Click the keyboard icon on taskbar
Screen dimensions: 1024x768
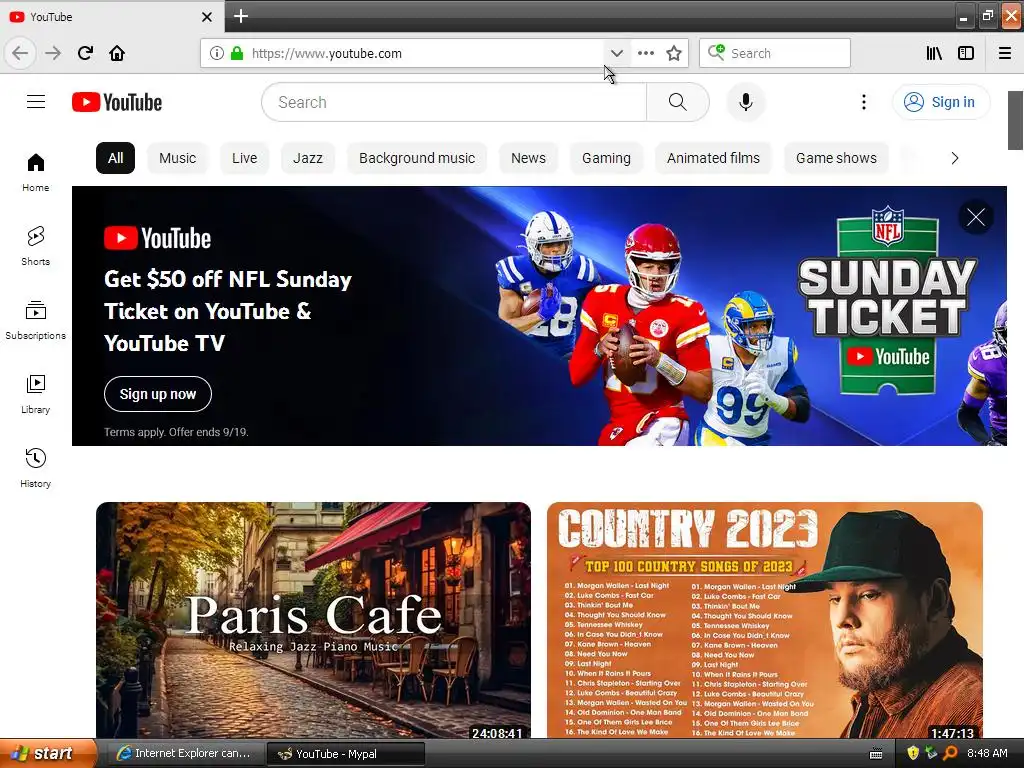click(x=876, y=754)
